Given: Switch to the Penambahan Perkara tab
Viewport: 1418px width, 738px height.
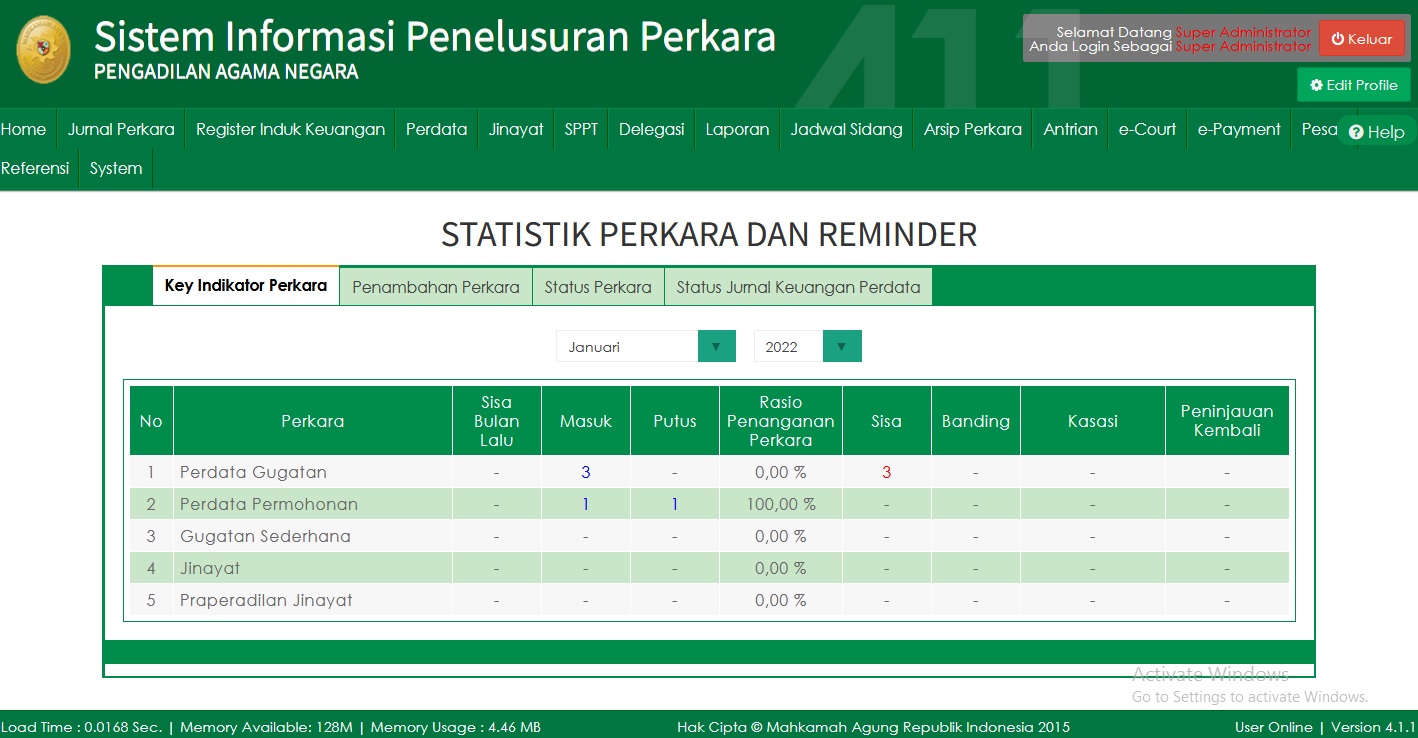Looking at the screenshot, I should coord(435,286).
